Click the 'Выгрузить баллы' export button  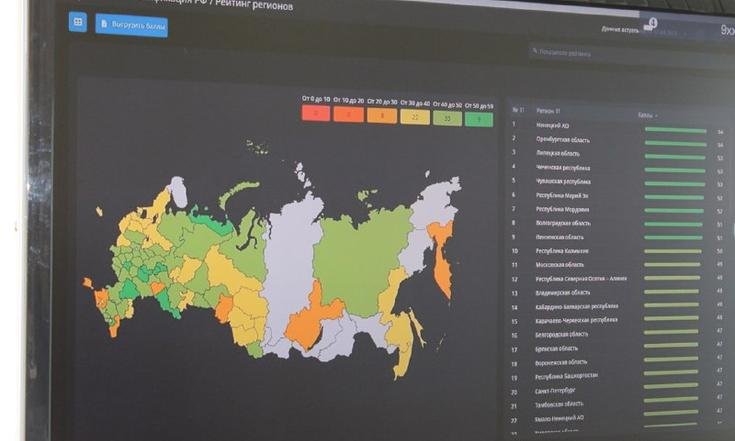click(131, 26)
